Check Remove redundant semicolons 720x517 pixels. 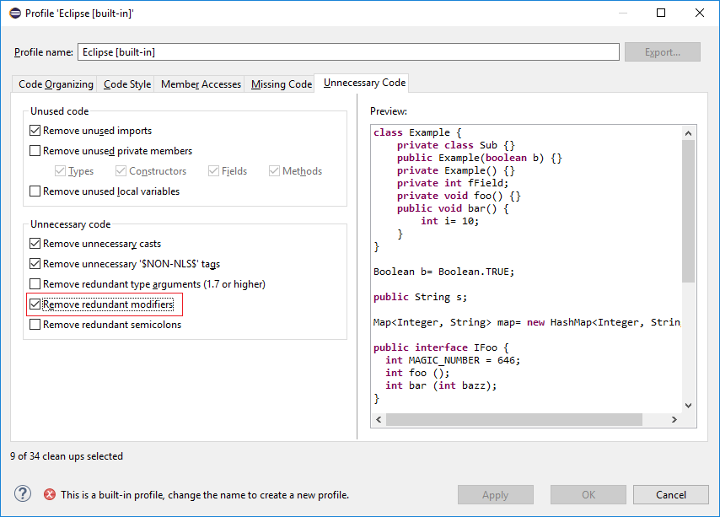coord(36,324)
